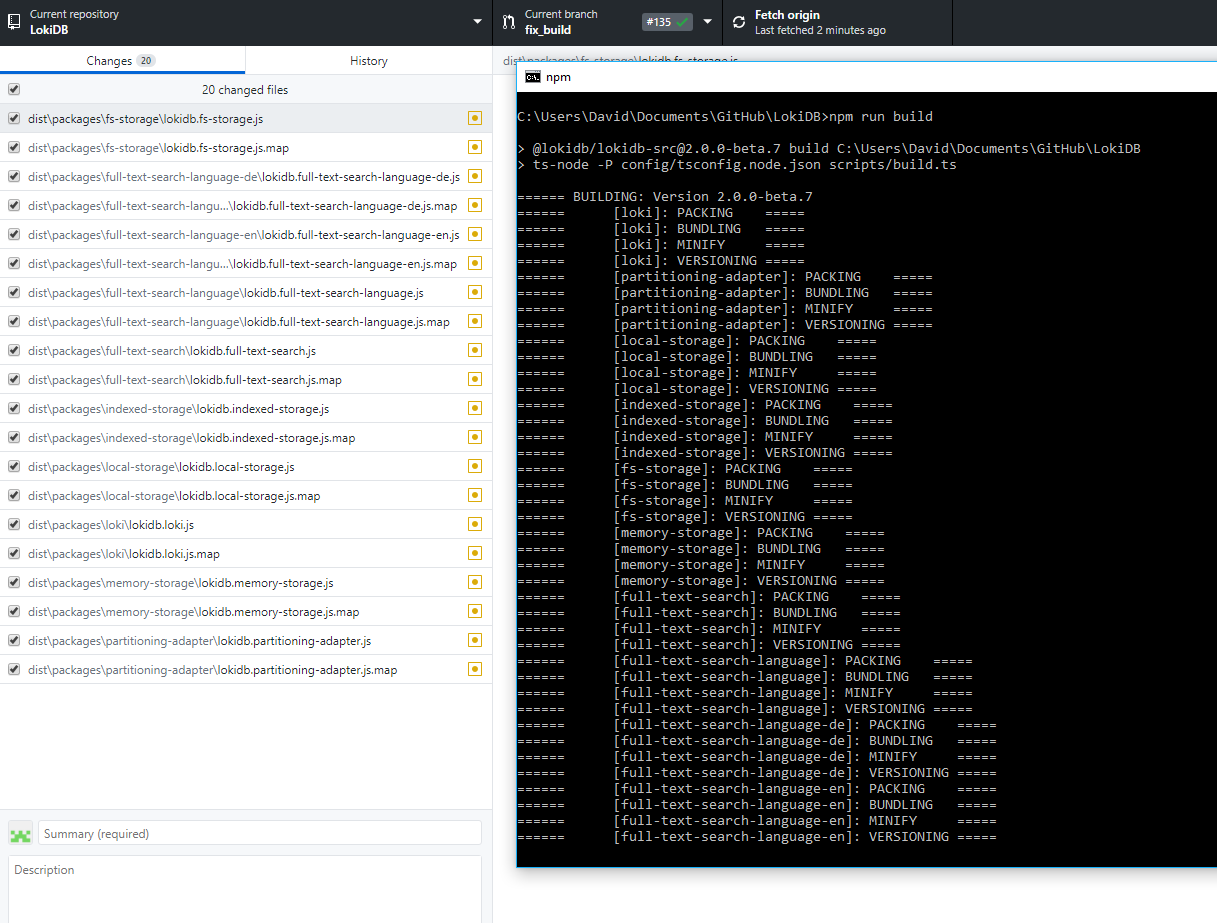The height and width of the screenshot is (923, 1217).
Task: Click the pull request #135 badge
Action: (668, 22)
